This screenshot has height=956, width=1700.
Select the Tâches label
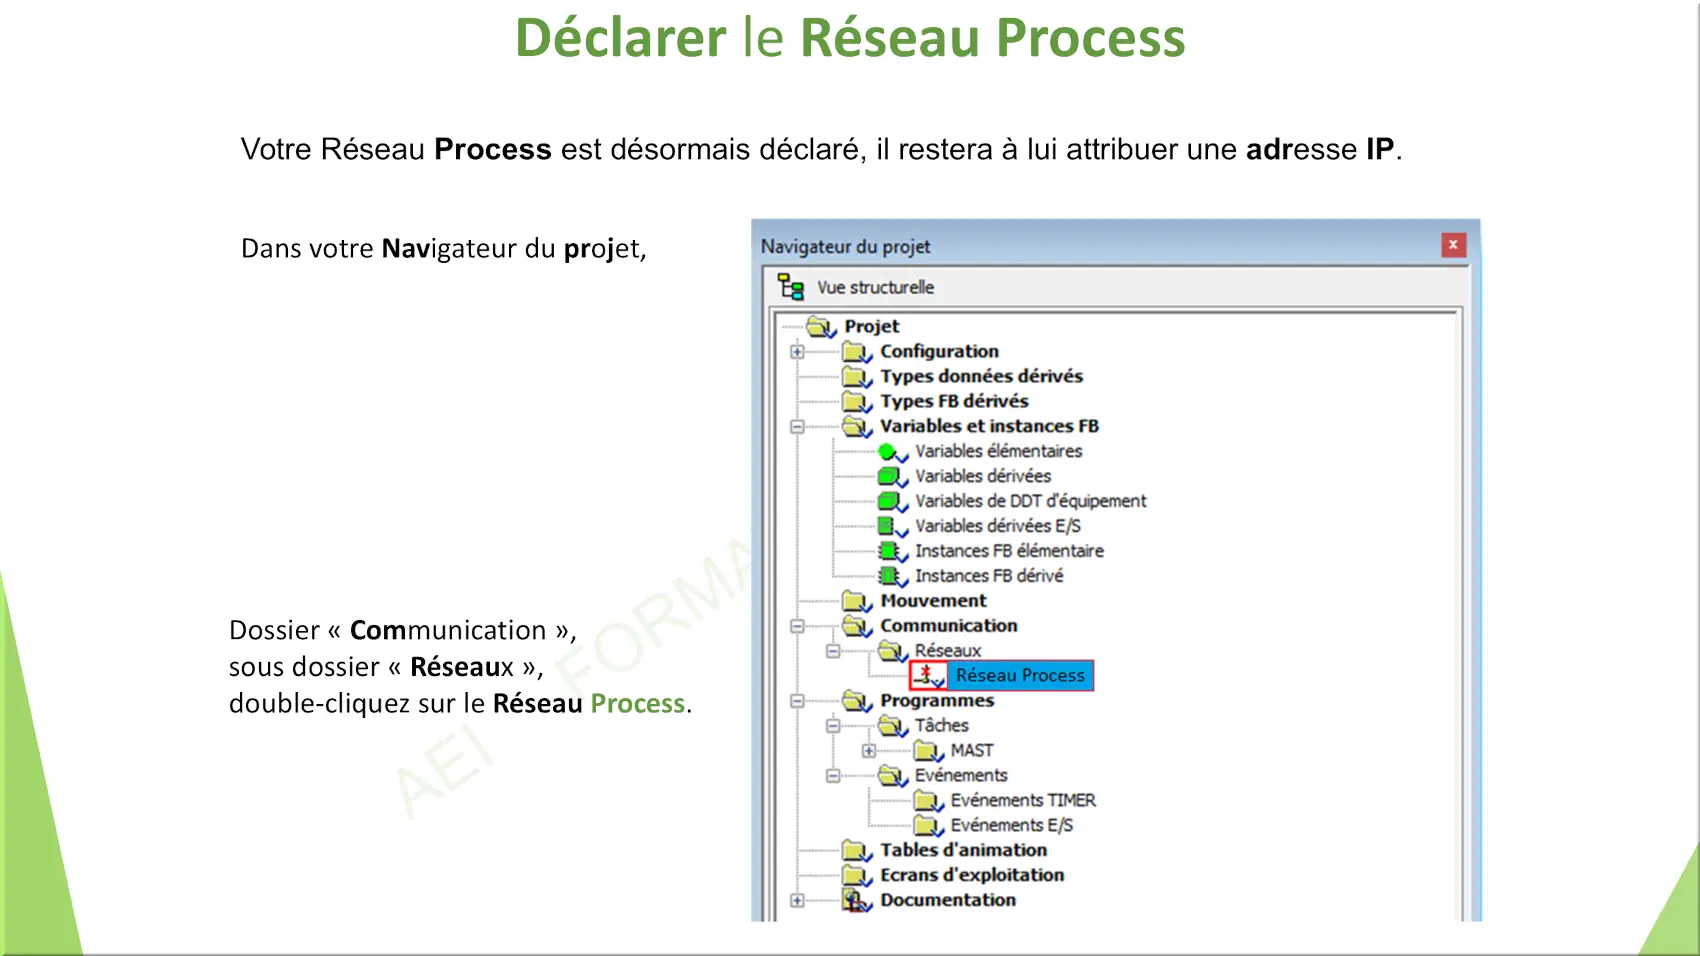(x=942, y=726)
